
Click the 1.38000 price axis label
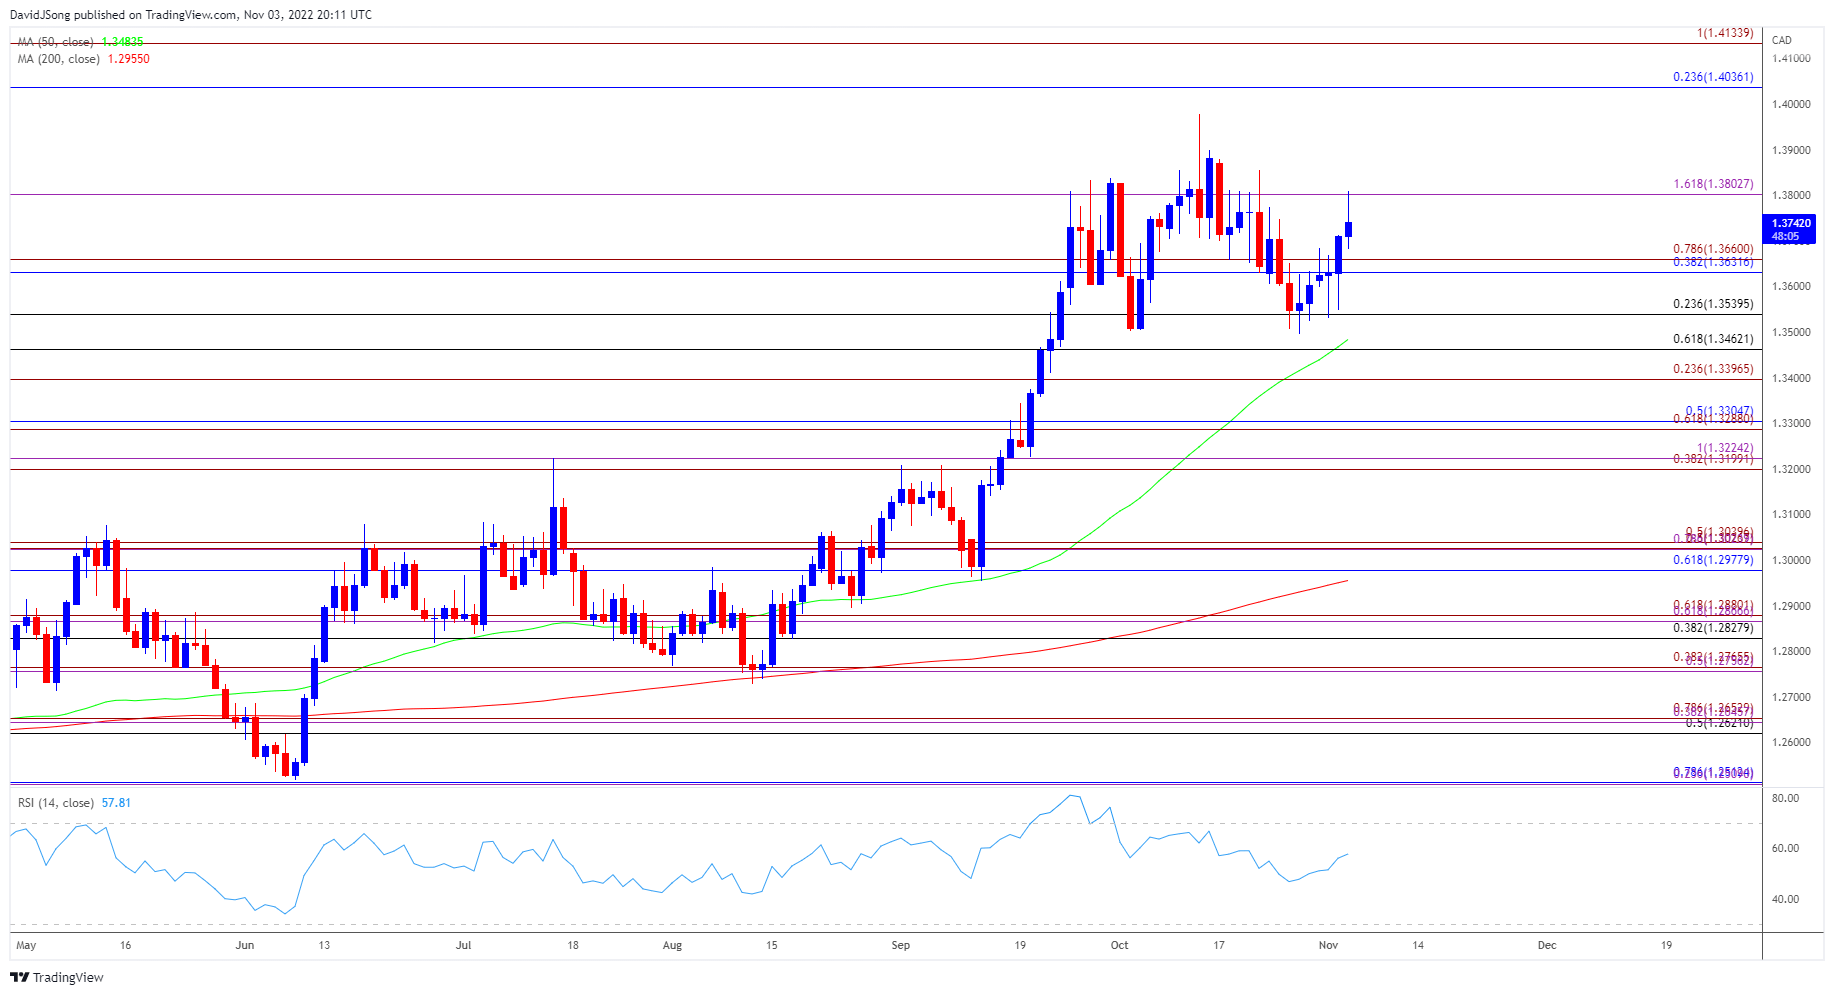[1791, 195]
